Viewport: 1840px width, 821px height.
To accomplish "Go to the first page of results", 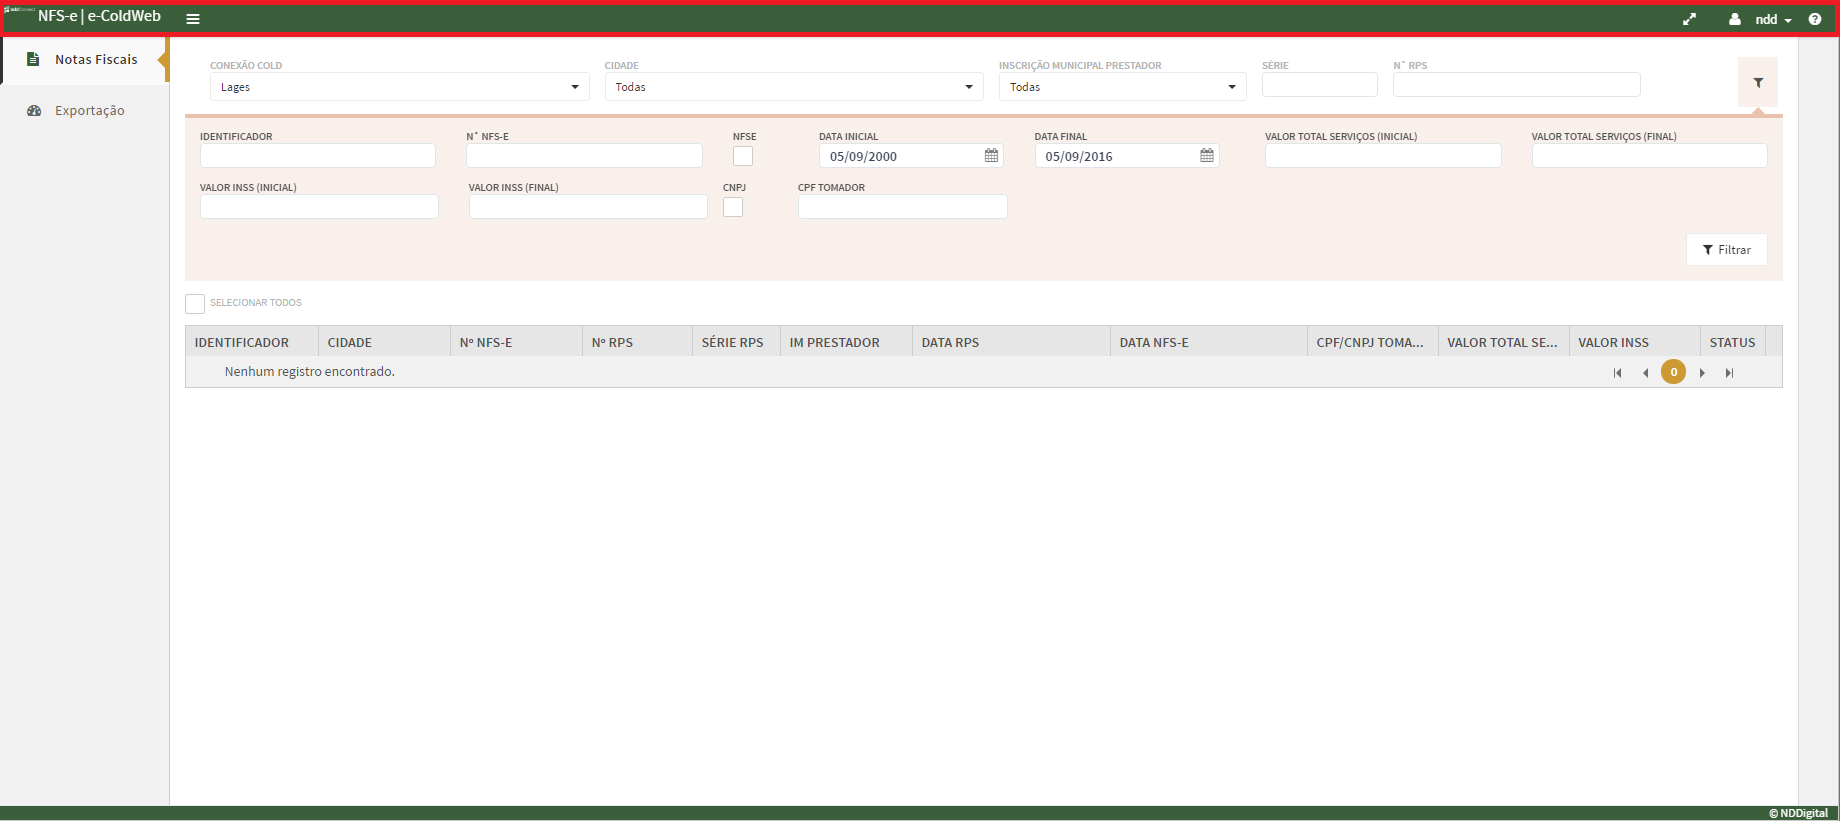I will tap(1617, 373).
